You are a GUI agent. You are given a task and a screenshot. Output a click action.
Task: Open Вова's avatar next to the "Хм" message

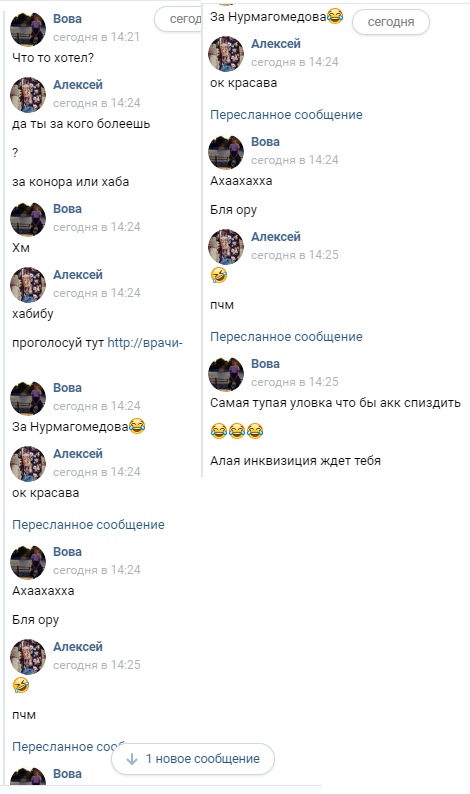[28, 218]
